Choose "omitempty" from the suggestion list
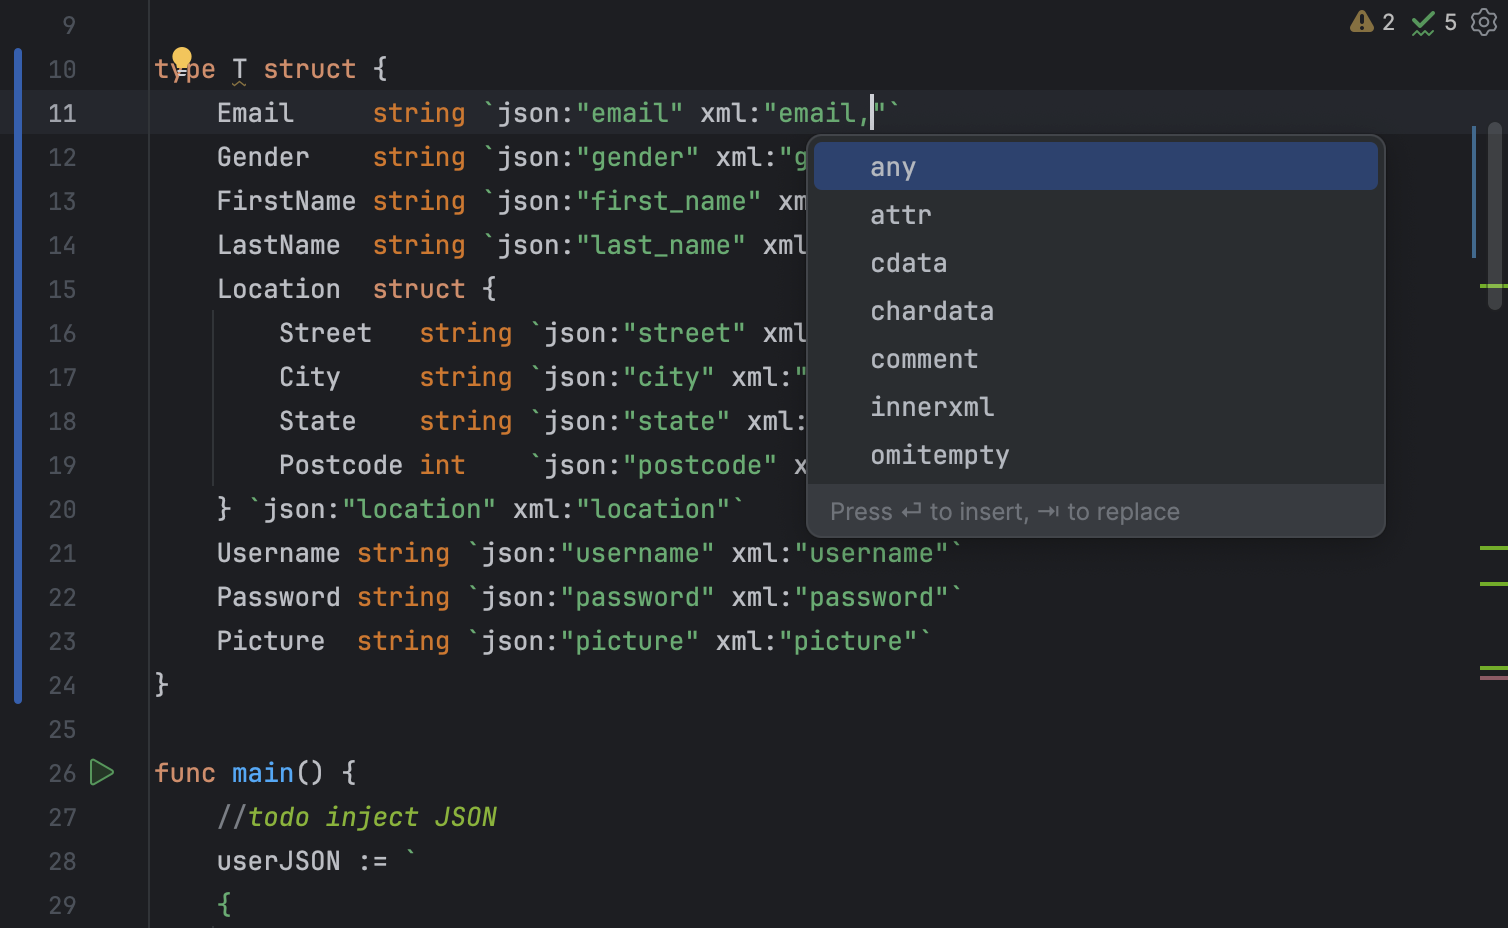1508x928 pixels. pyautogui.click(x=940, y=455)
